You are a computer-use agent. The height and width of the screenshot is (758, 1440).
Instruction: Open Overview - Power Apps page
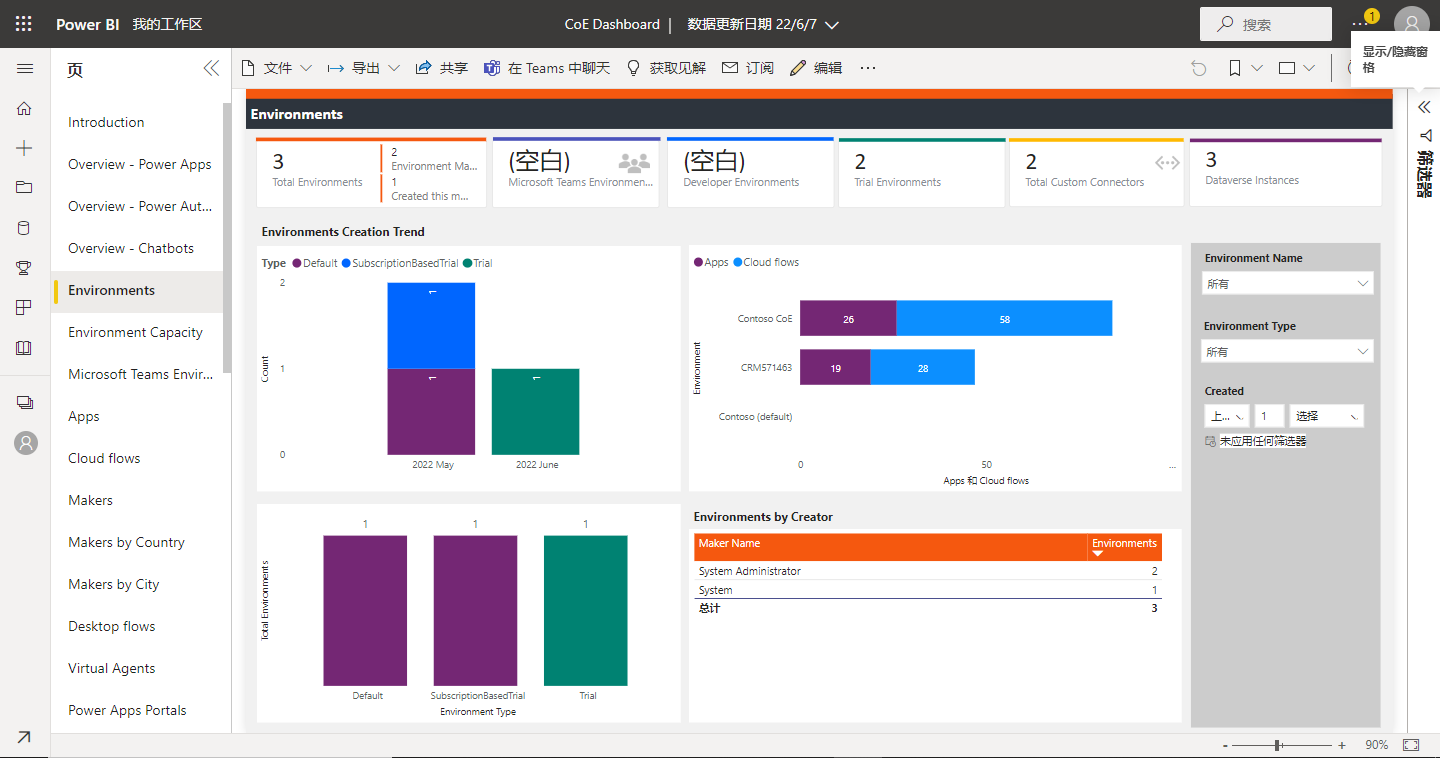tap(140, 164)
